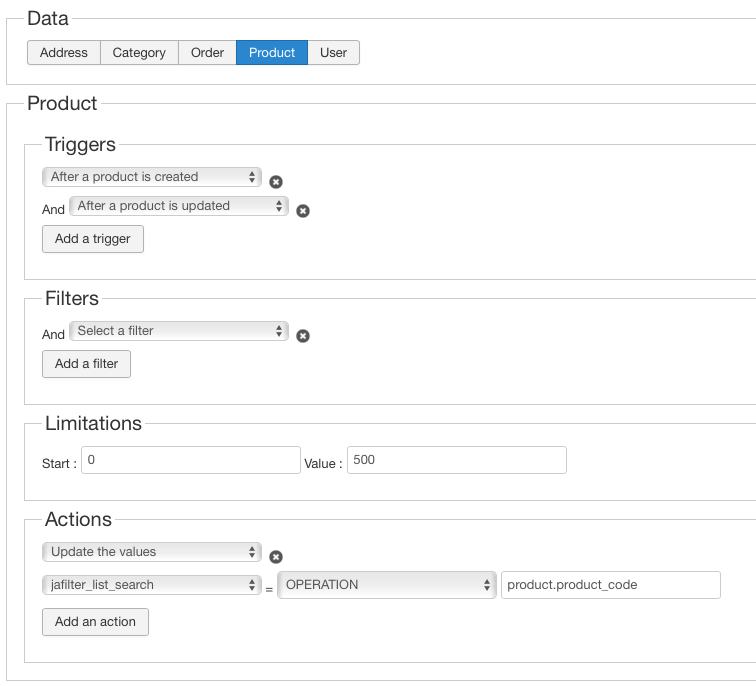Switch to the Order data tab
Image resolution: width=756 pixels, height=686 pixels.
(x=207, y=53)
